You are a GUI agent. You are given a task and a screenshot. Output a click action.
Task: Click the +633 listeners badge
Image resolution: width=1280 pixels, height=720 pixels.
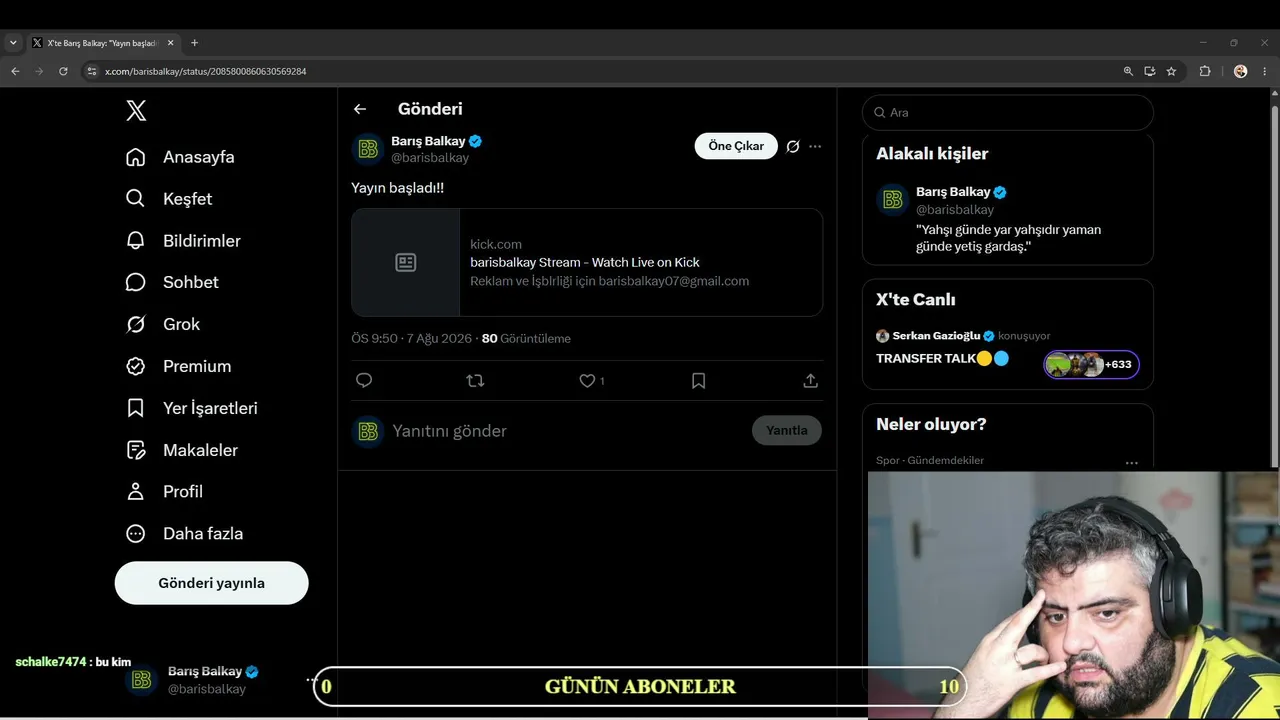[1092, 364]
